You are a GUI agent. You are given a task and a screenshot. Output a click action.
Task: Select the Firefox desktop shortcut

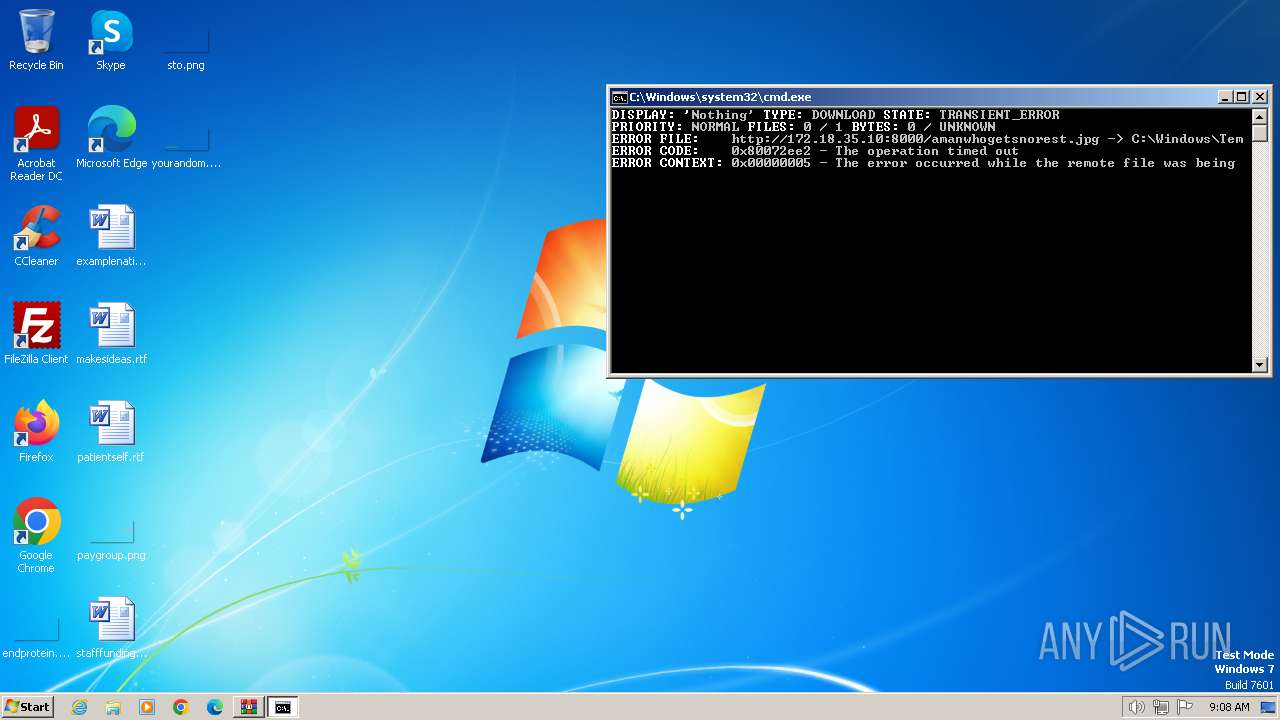(36, 432)
